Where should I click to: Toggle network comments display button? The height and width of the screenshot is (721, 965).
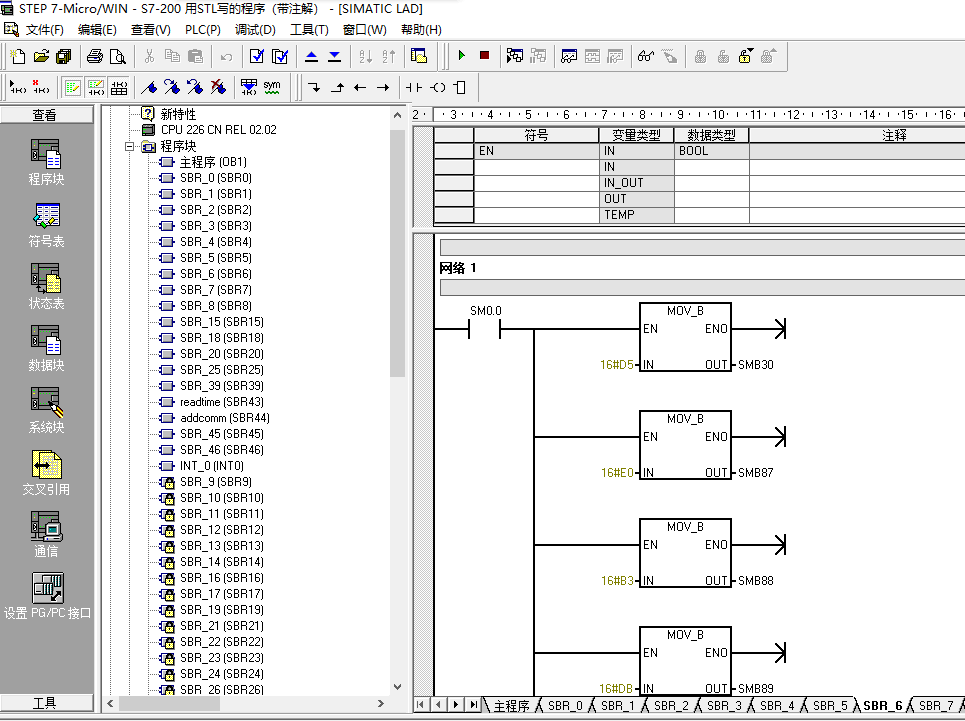[x=95, y=87]
